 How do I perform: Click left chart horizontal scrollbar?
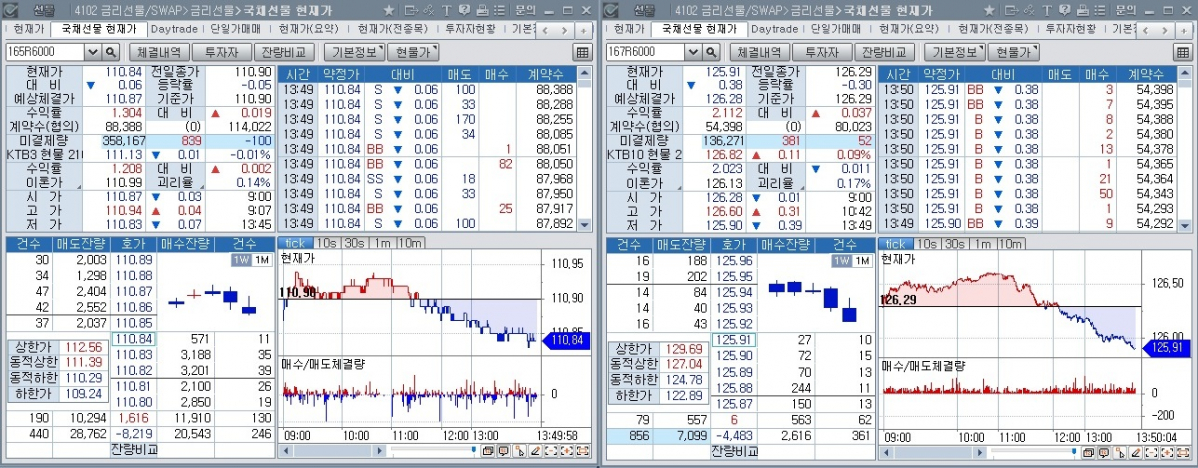[334, 450]
